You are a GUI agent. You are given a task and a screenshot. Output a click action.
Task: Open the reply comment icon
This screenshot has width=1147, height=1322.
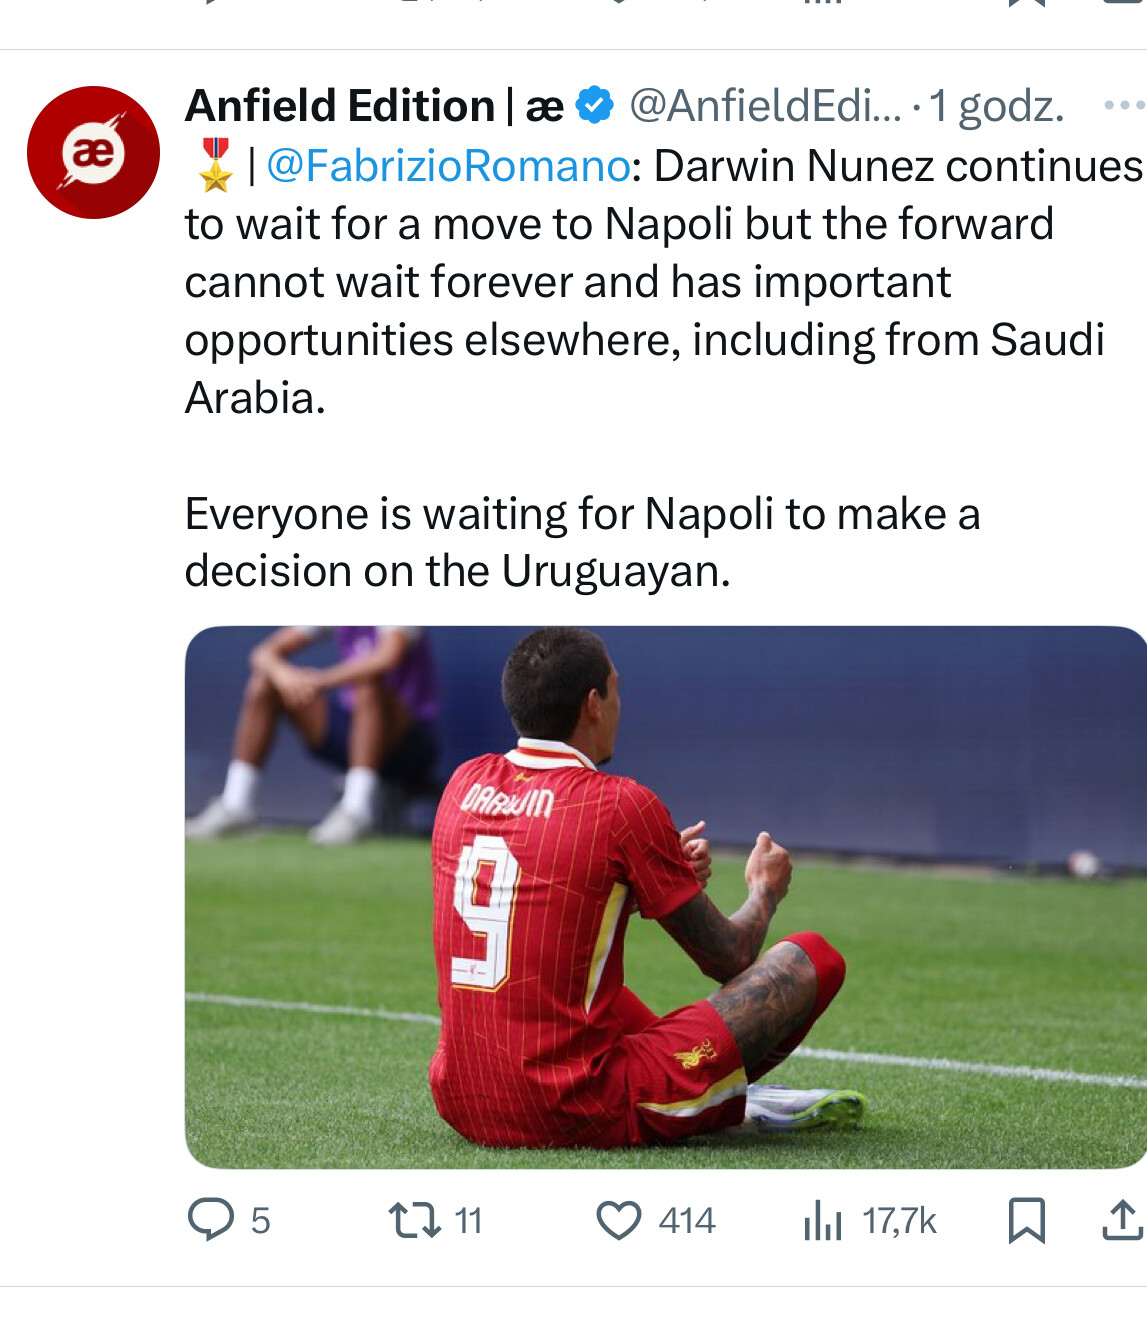coord(211,1220)
